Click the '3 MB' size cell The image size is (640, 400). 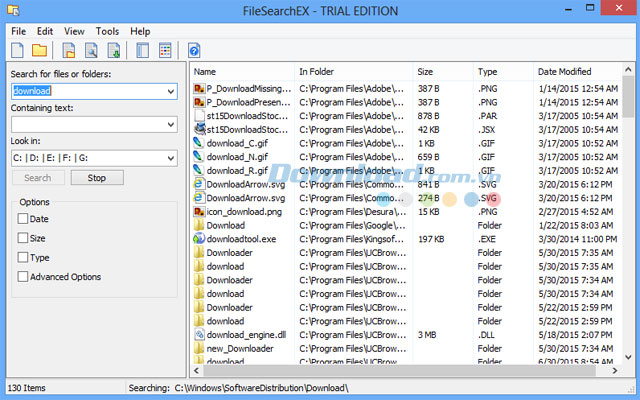tap(427, 335)
